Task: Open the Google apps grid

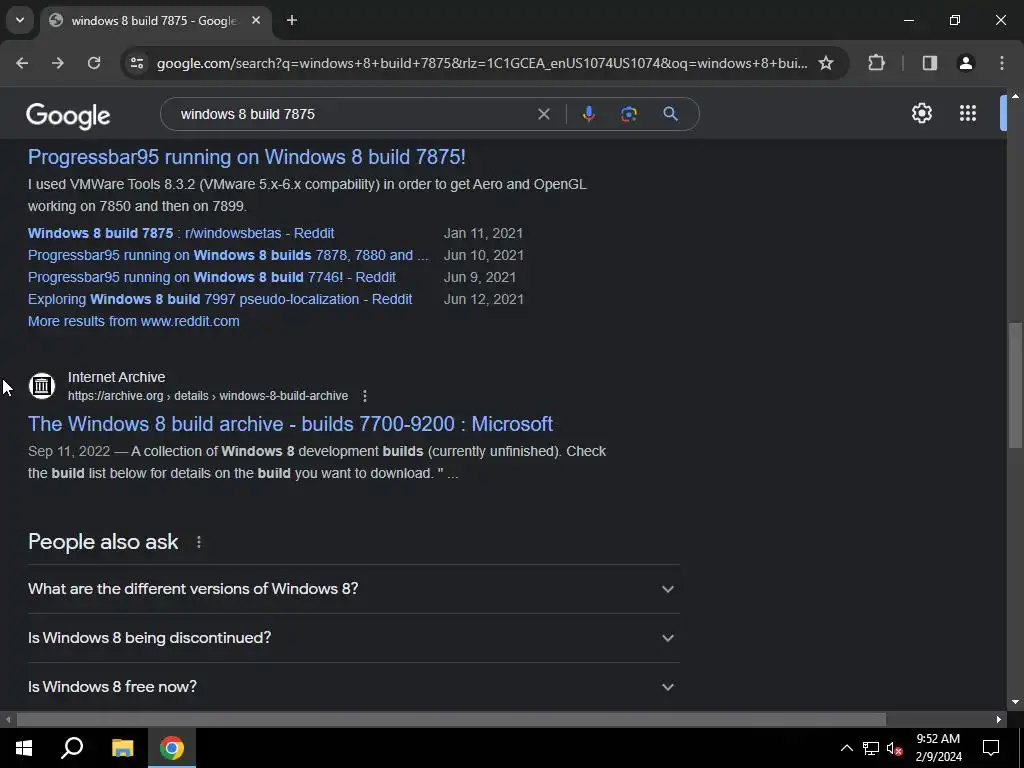Action: tap(968, 114)
